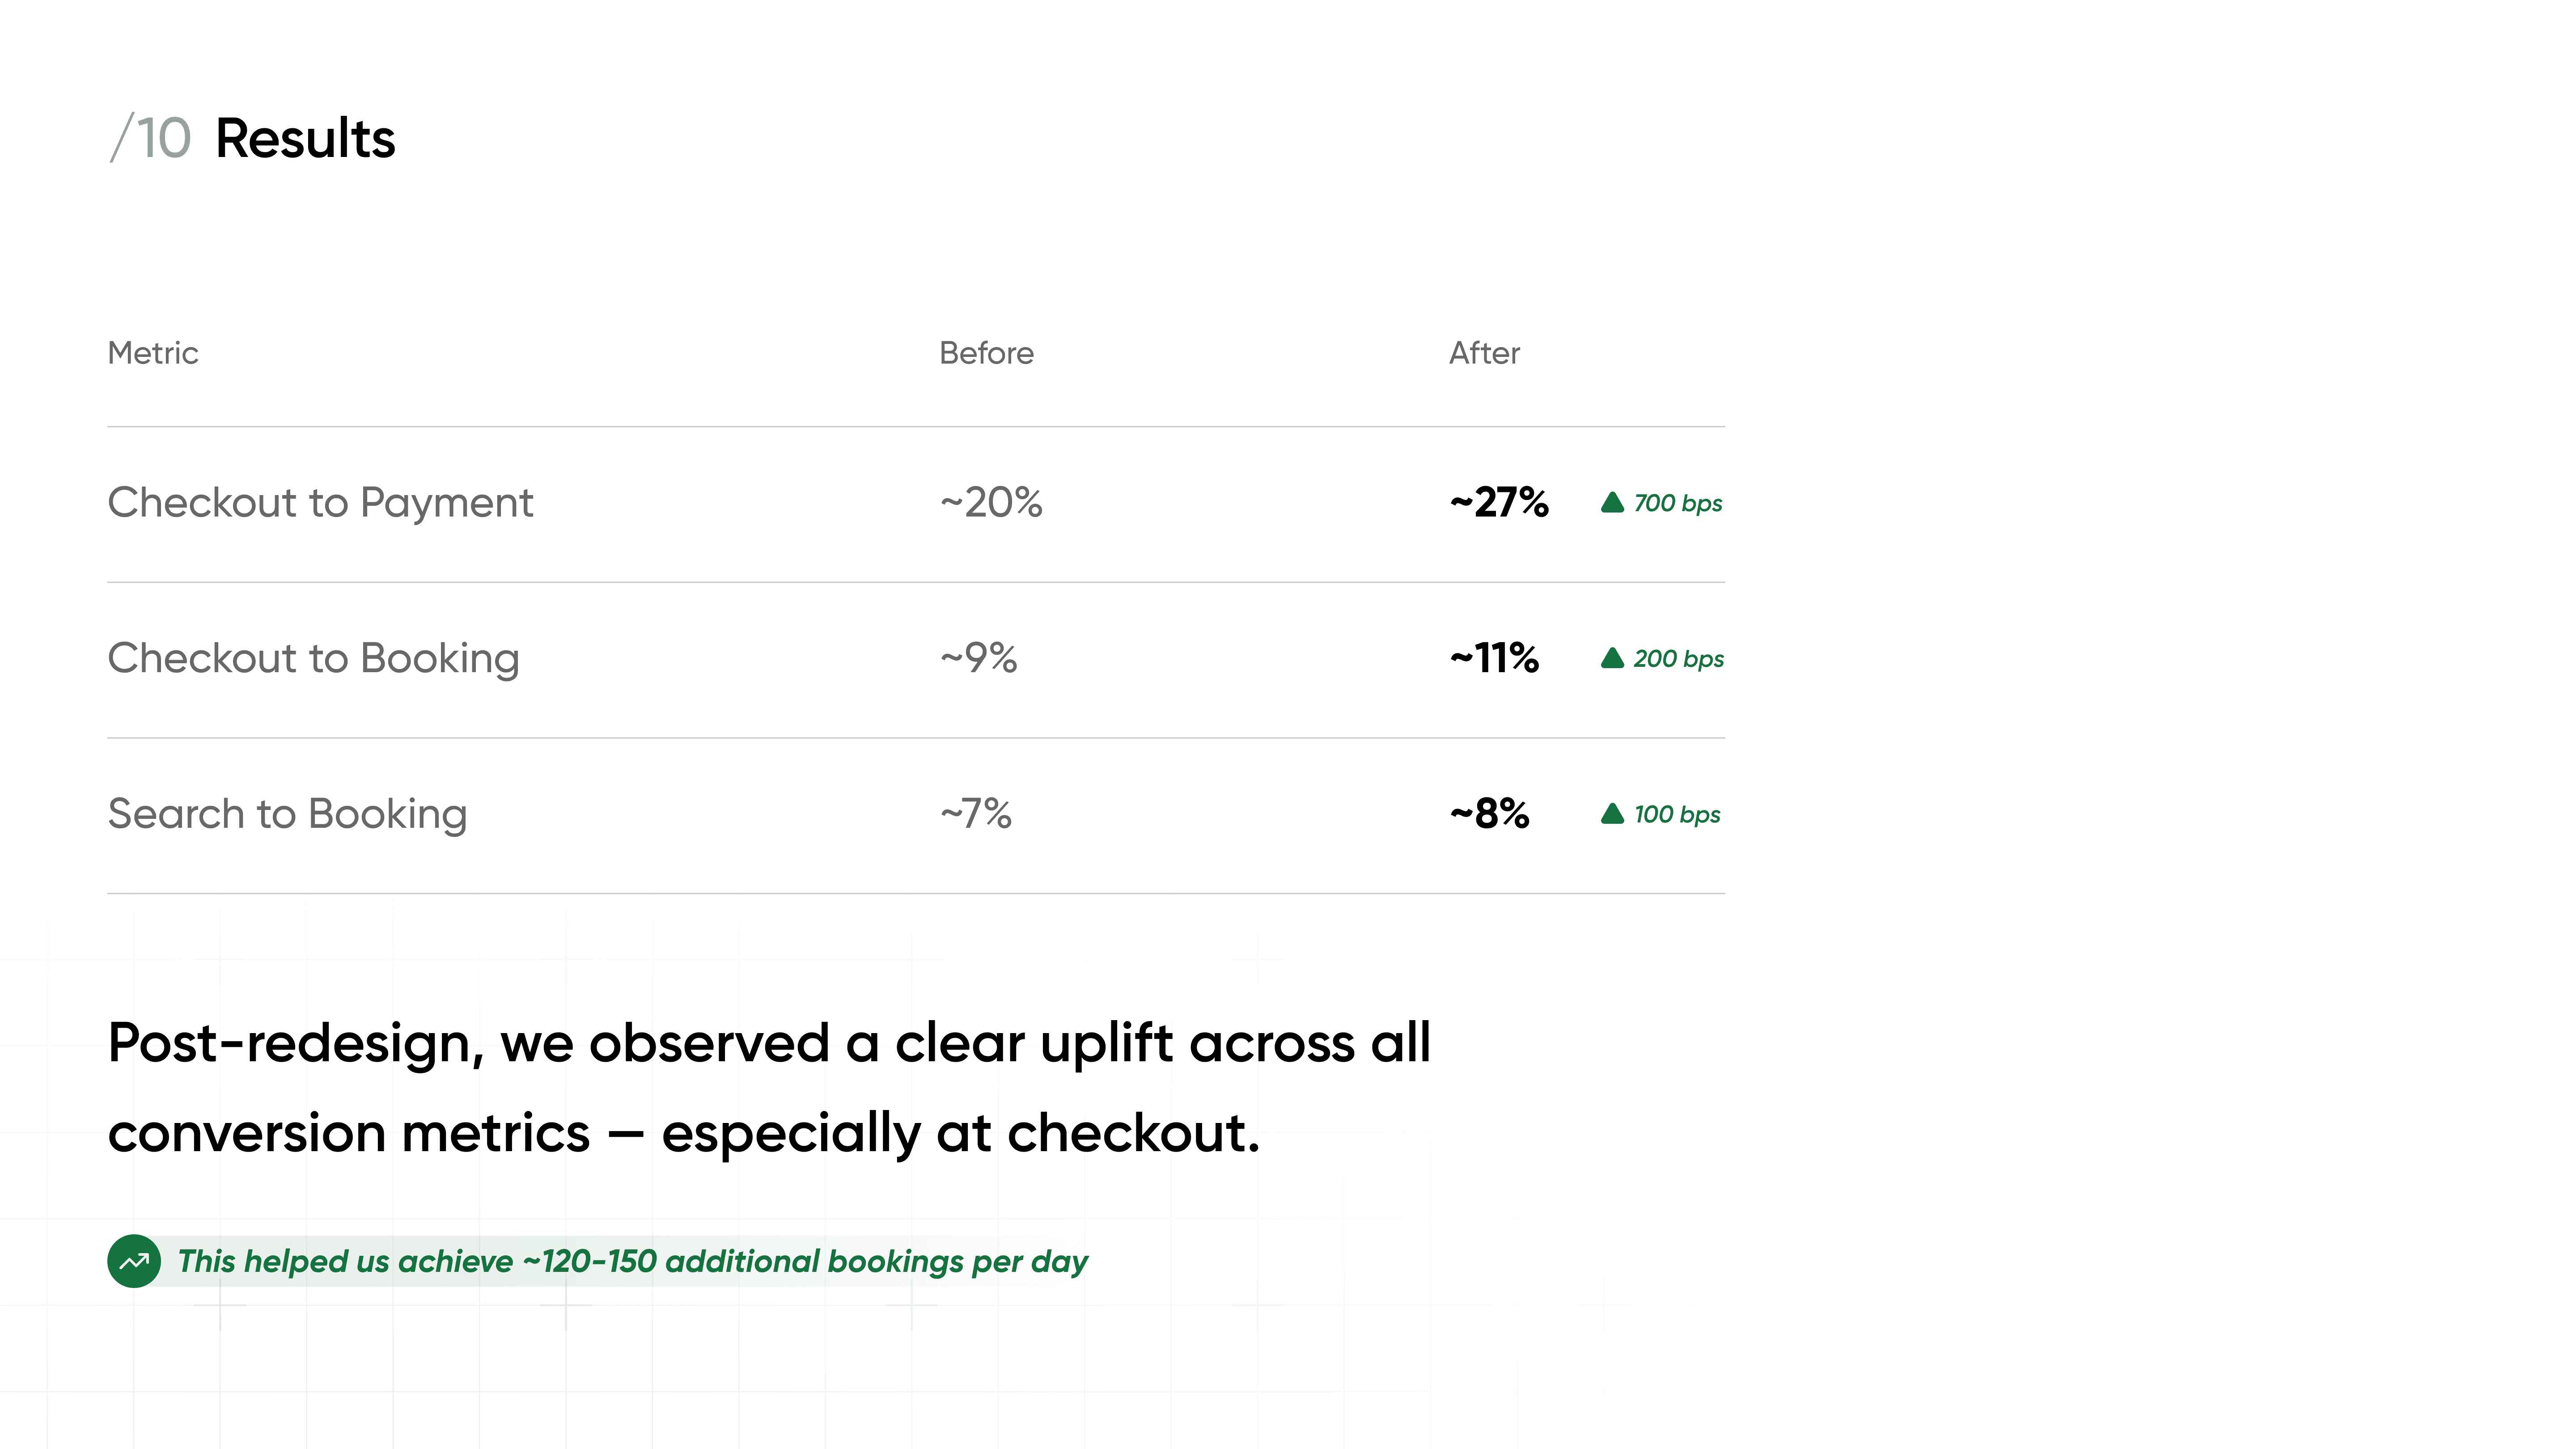Click the Results slide heading
Image resolution: width=2576 pixels, height=1449 pixels.
click(x=305, y=138)
